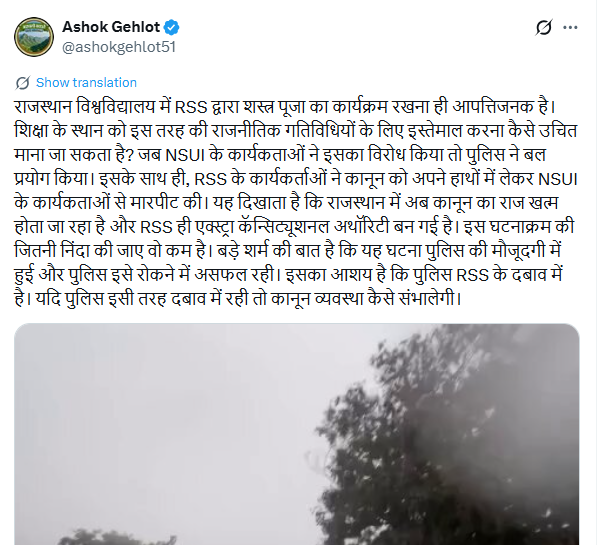The height and width of the screenshot is (545, 604).
Task: Click the line starting with जितनी निंदा
Action: pos(287,251)
